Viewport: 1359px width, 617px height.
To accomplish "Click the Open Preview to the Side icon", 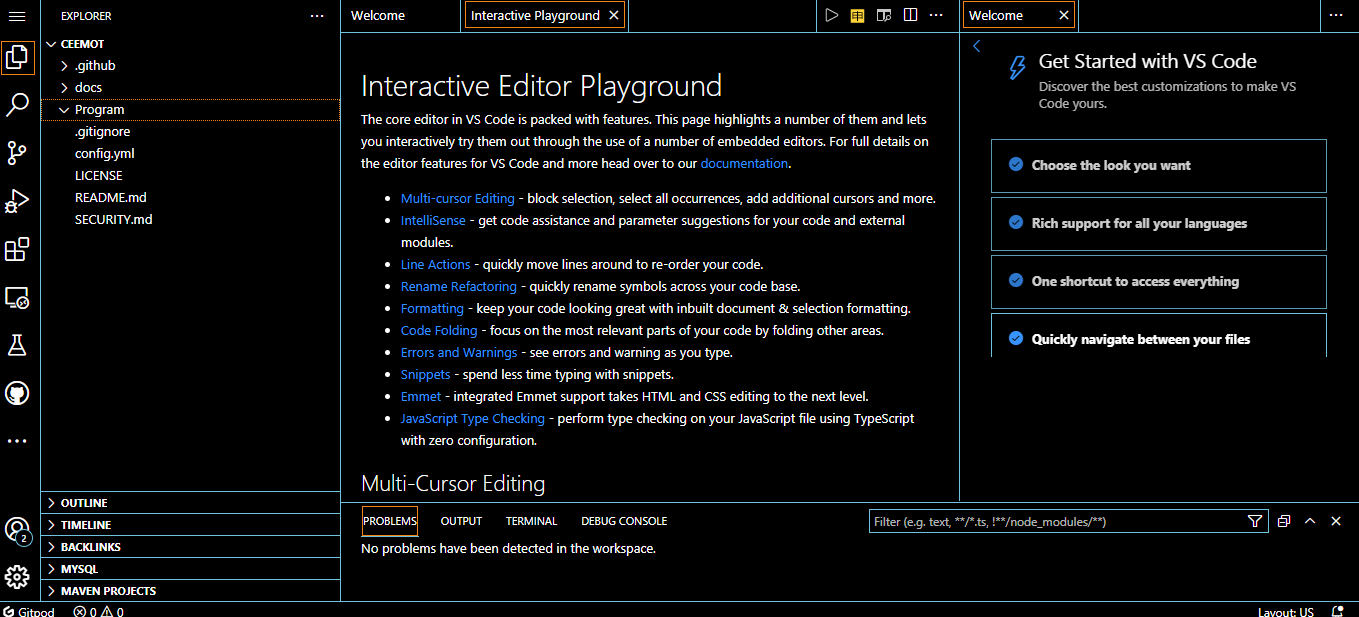I will 883,15.
